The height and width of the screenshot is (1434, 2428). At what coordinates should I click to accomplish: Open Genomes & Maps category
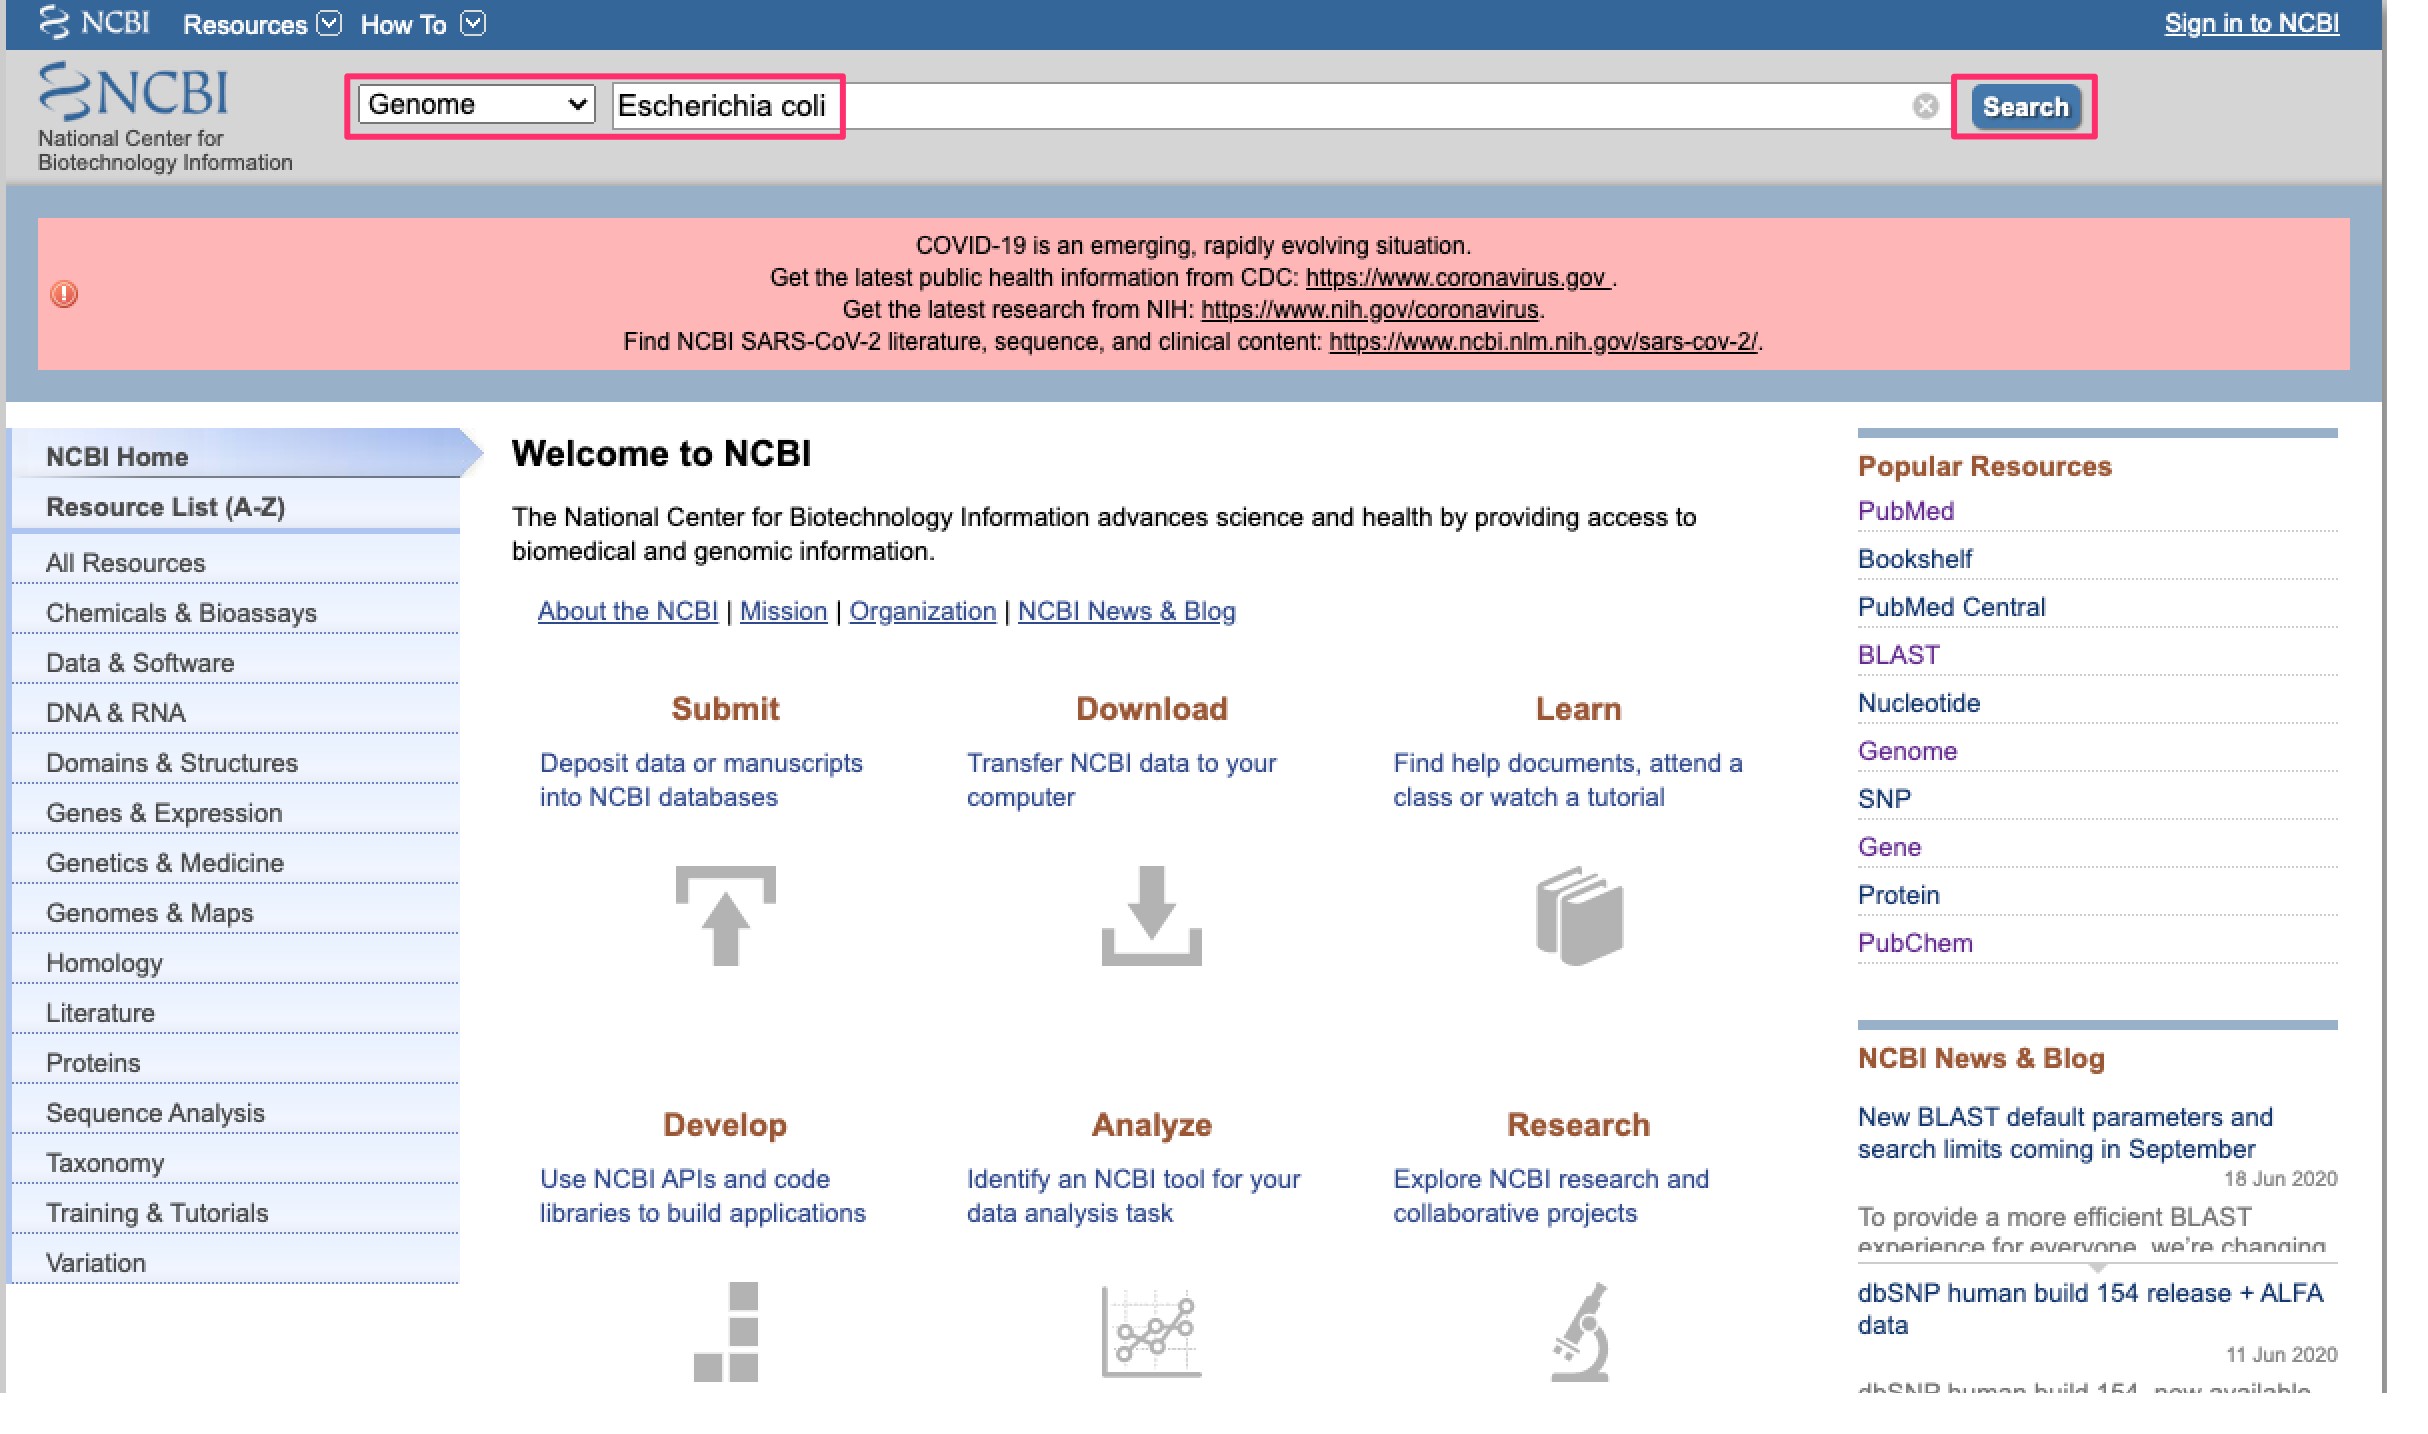236,912
